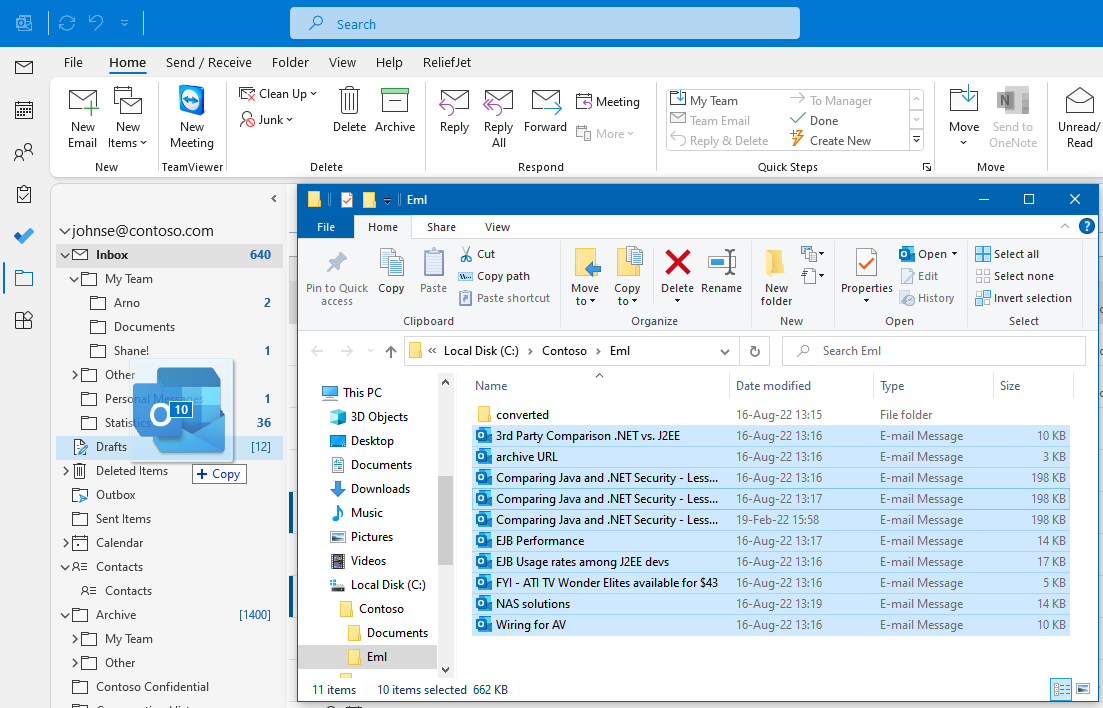Switch to Explorer large icons view
1103x708 pixels.
pos(1083,689)
